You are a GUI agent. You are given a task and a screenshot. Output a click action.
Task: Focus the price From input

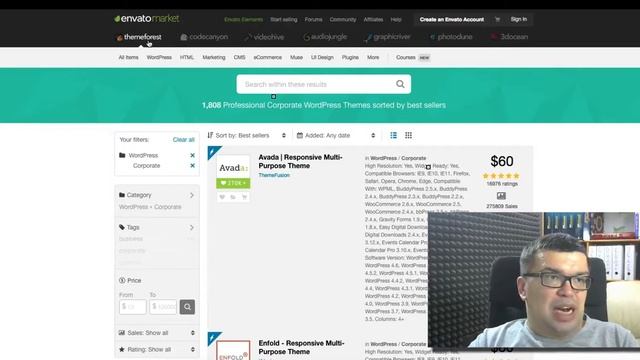(x=133, y=307)
